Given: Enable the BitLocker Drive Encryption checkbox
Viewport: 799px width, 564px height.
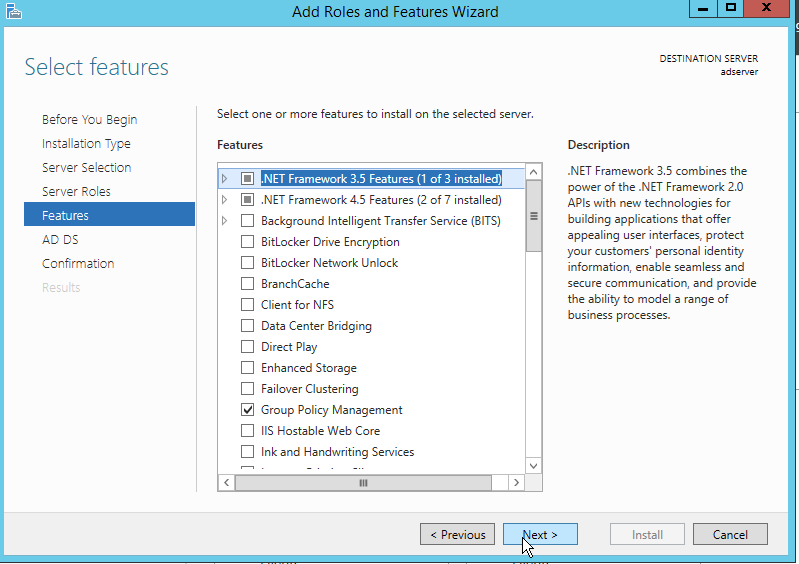Looking at the screenshot, I should coord(248,242).
